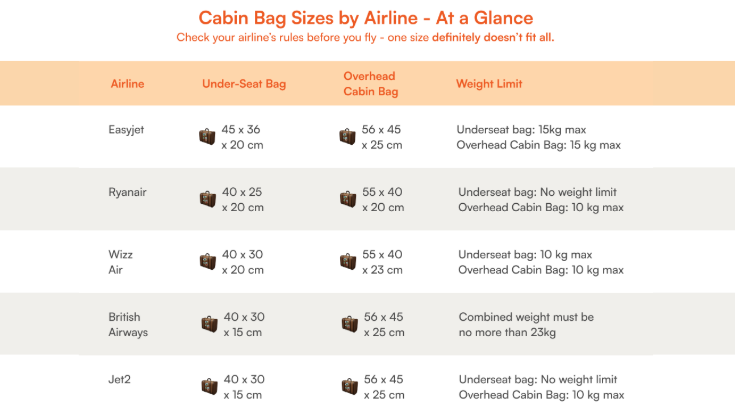Viewport: 735px width, 413px height.
Task: Select the Easyjet airline name
Action: (126, 130)
